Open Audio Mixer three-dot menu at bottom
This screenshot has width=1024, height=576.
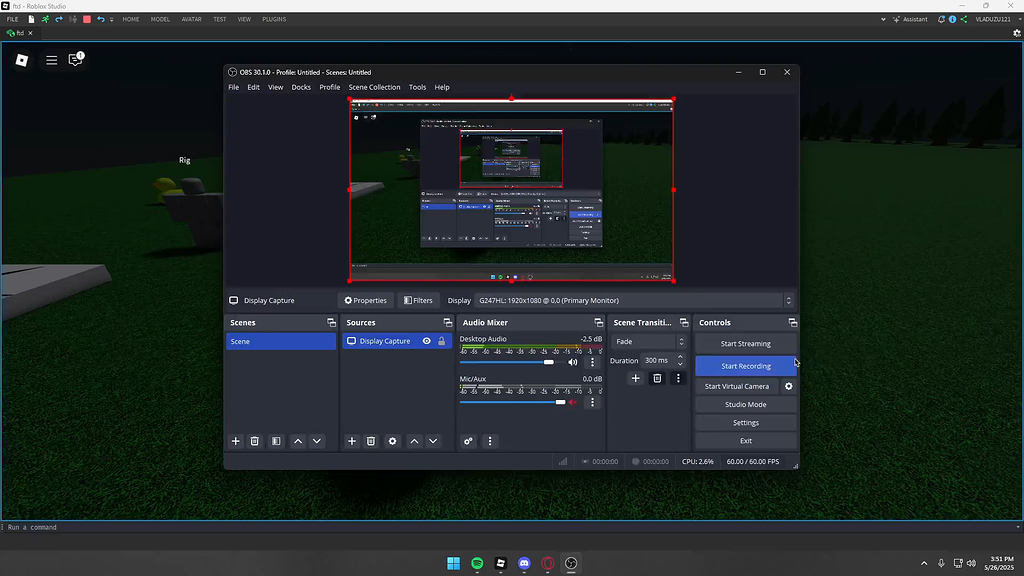click(490, 441)
